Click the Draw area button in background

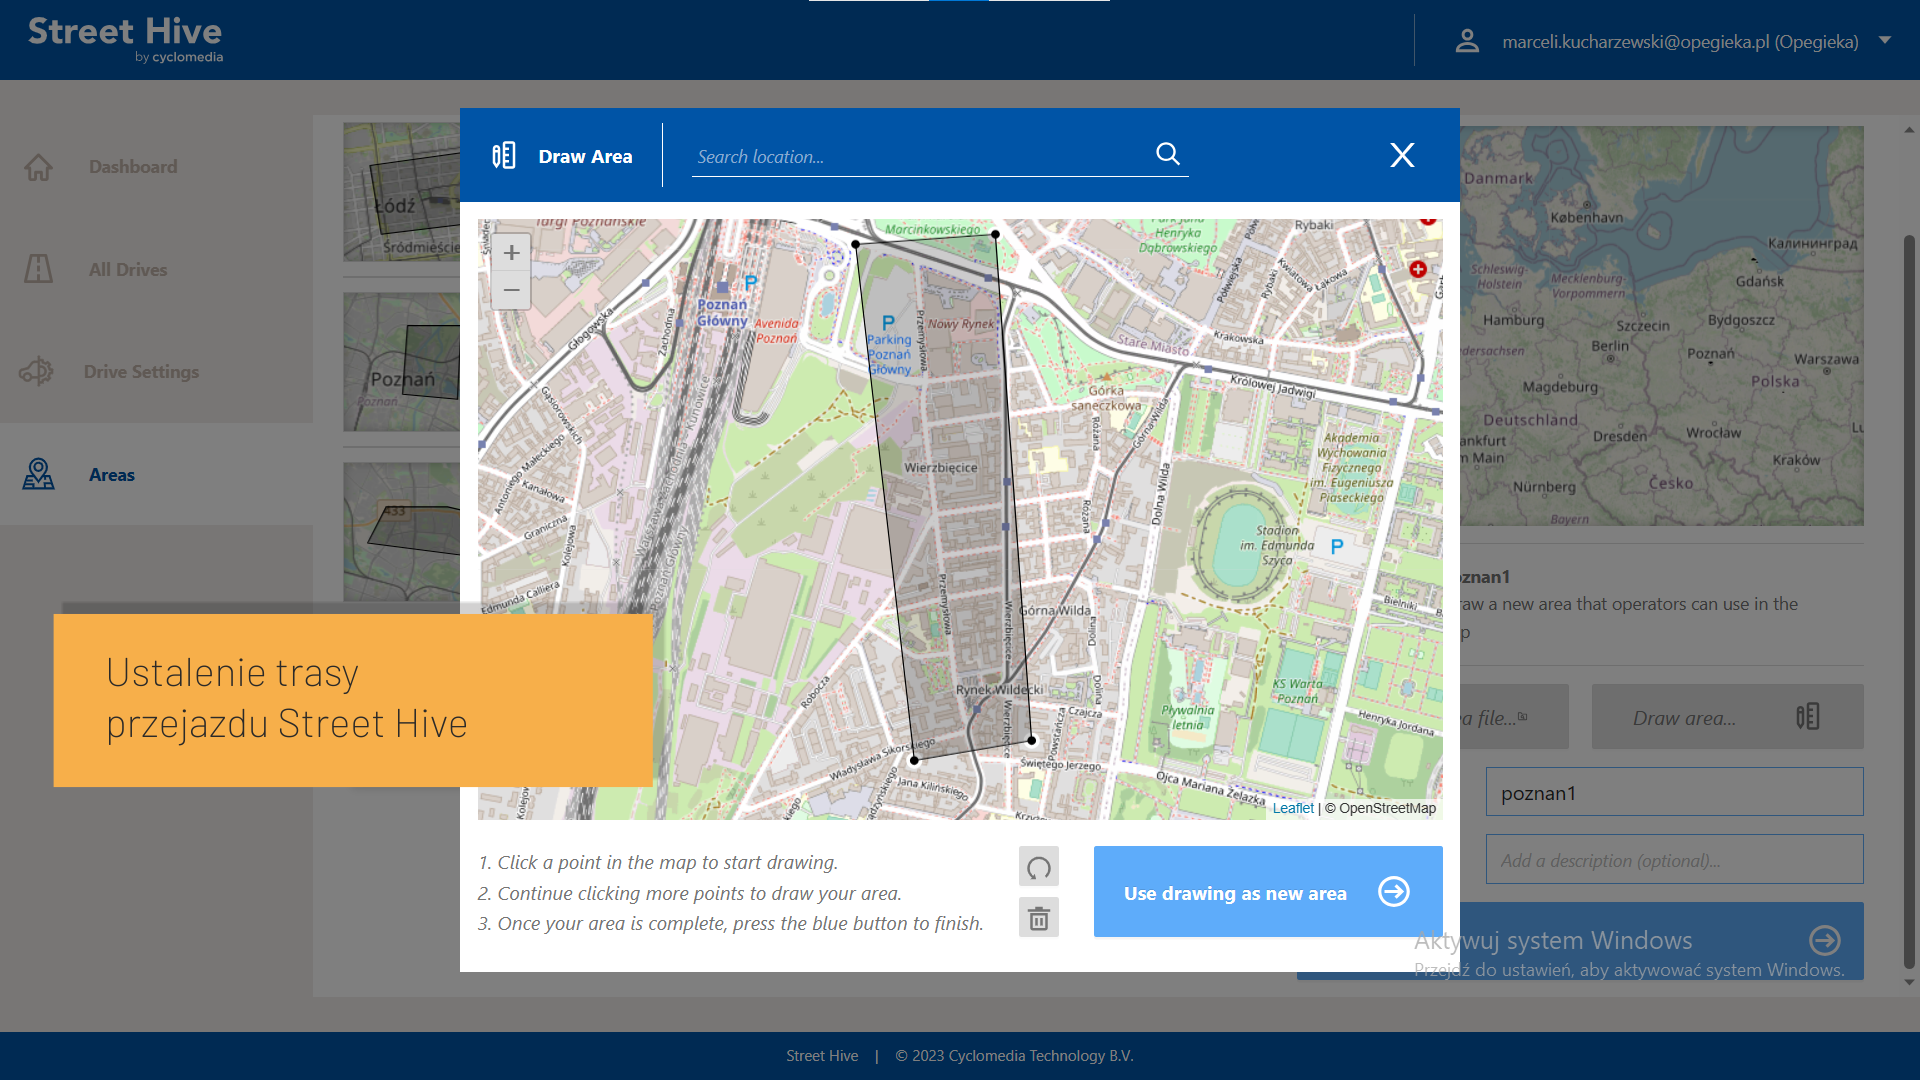click(1727, 717)
